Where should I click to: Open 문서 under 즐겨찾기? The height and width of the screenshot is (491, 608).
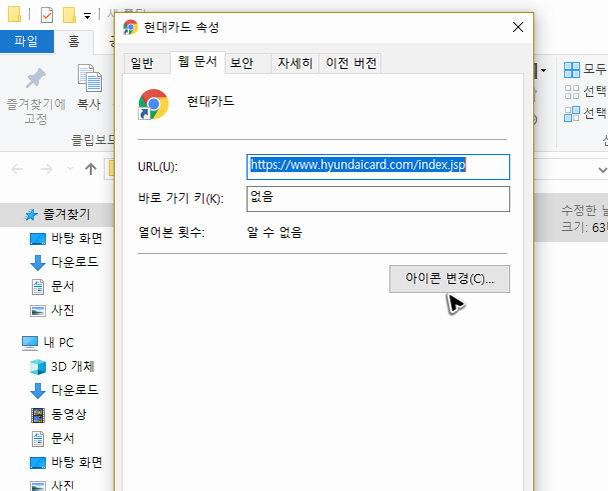62,287
